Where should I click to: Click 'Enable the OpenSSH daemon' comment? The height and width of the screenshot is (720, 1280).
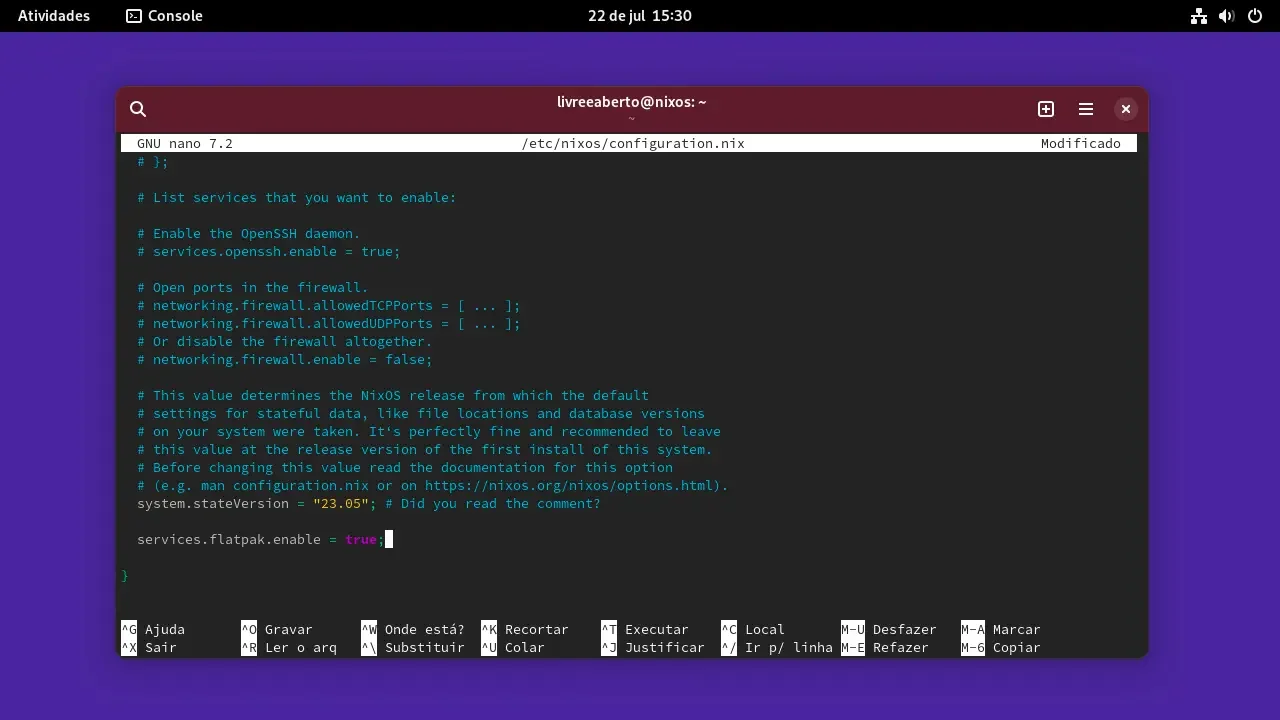pos(249,234)
